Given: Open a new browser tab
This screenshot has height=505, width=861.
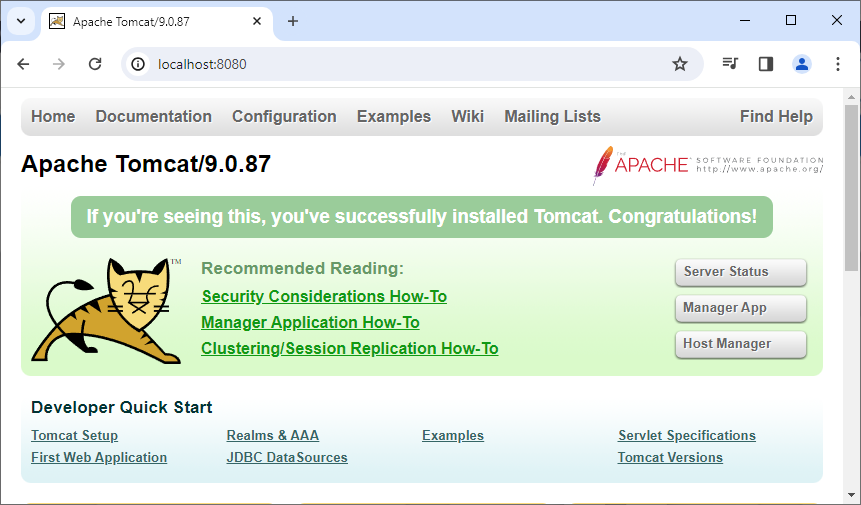Looking at the screenshot, I should click(293, 21).
